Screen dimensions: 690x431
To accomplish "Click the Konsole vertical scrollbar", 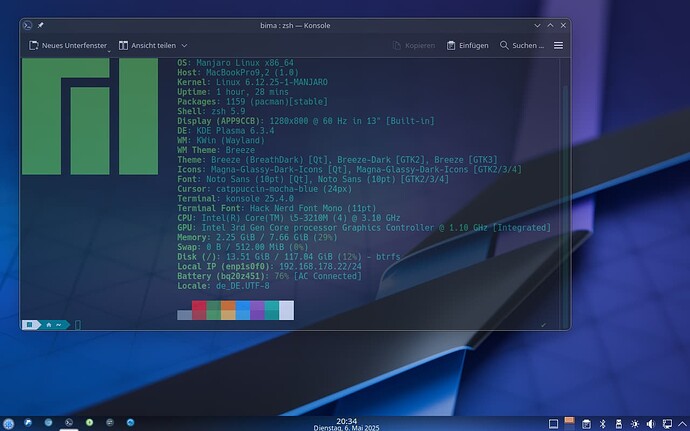I will [x=565, y=194].
